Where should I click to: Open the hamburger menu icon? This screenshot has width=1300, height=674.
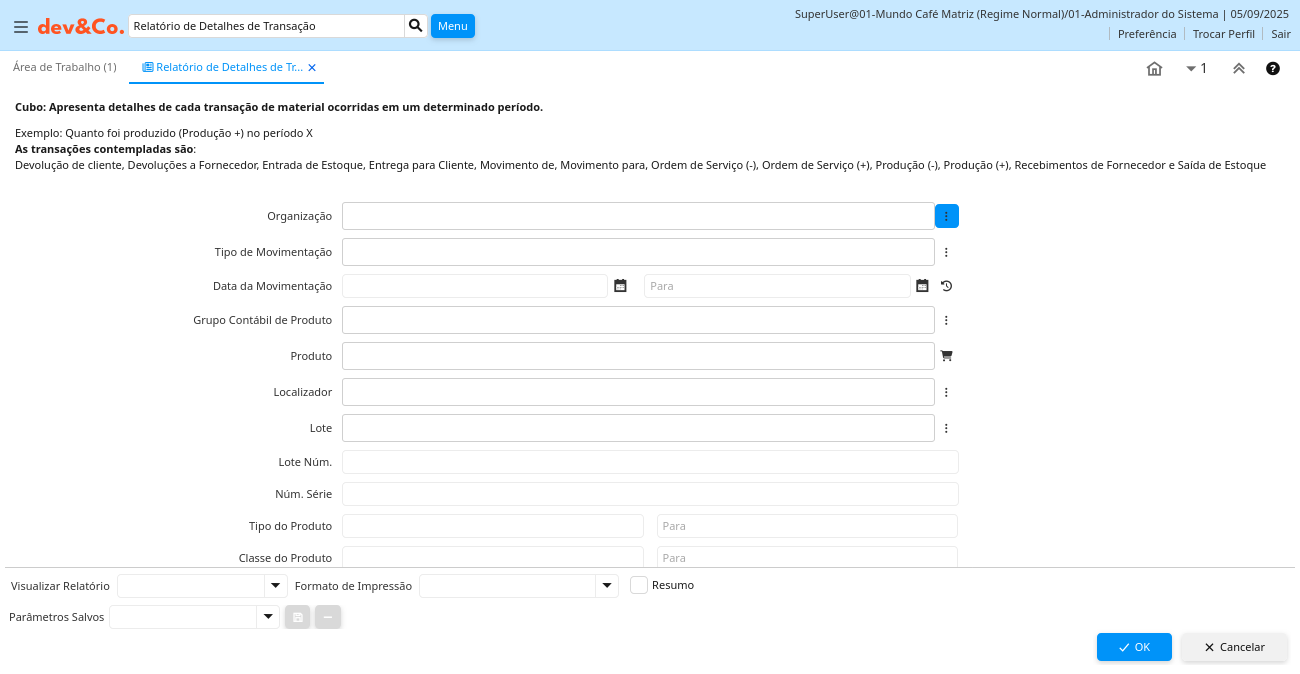(20, 27)
